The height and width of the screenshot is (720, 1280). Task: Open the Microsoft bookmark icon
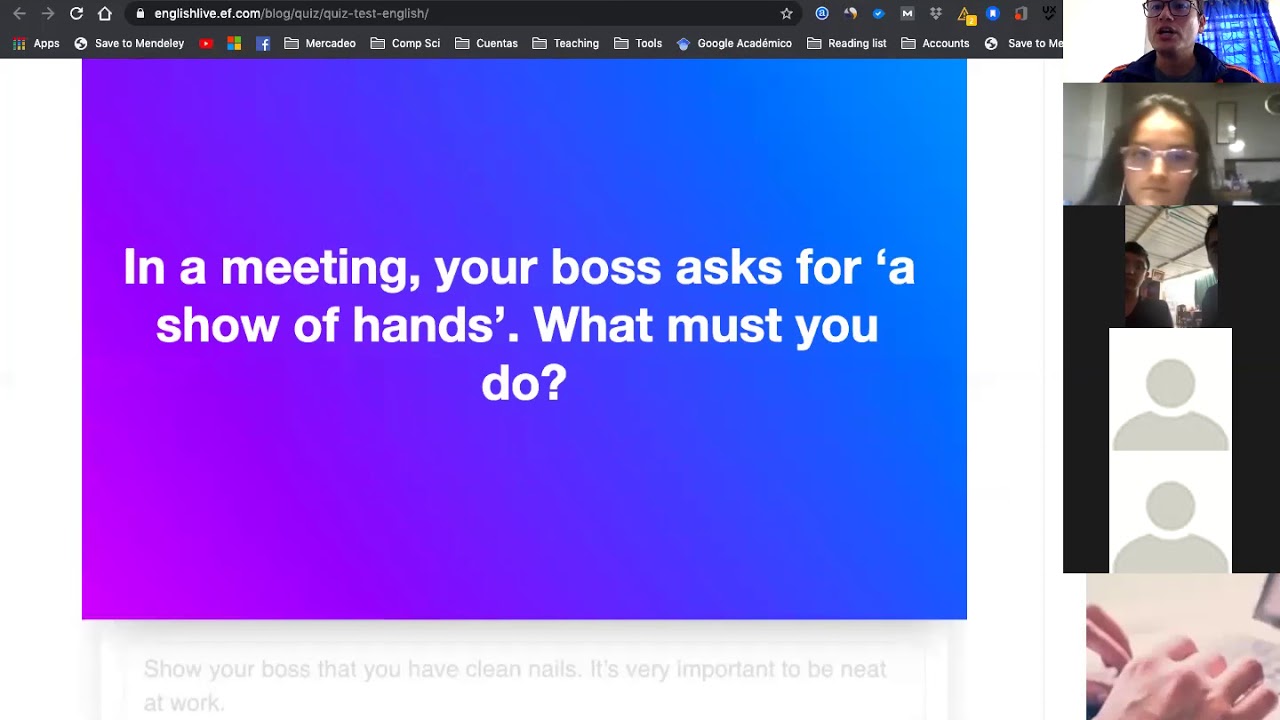[234, 44]
